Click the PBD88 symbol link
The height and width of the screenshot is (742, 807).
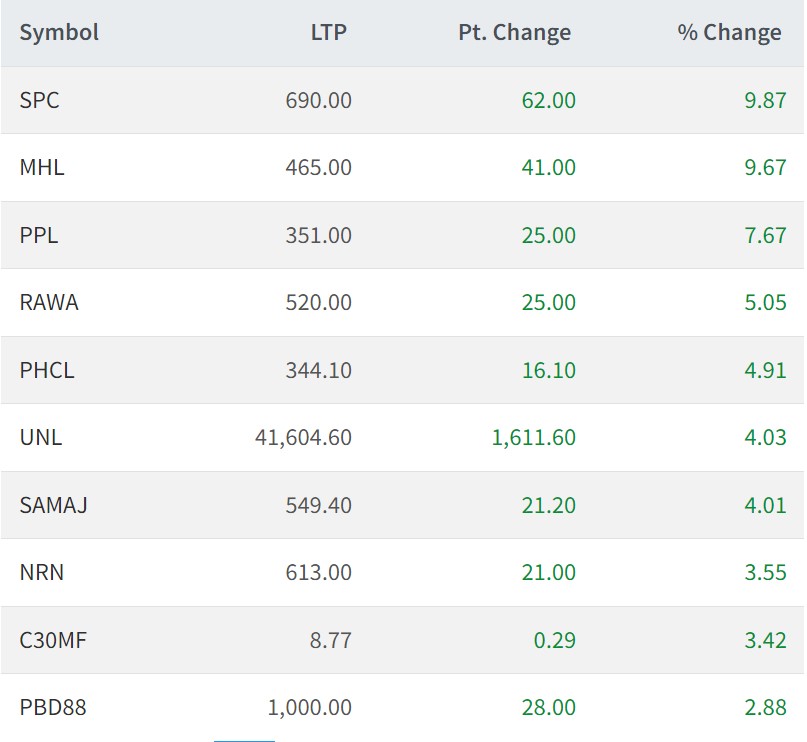53,707
